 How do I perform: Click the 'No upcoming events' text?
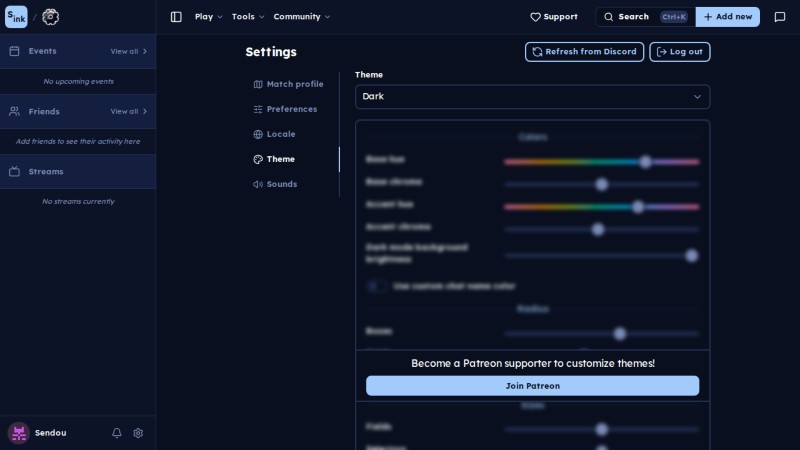[78, 81]
